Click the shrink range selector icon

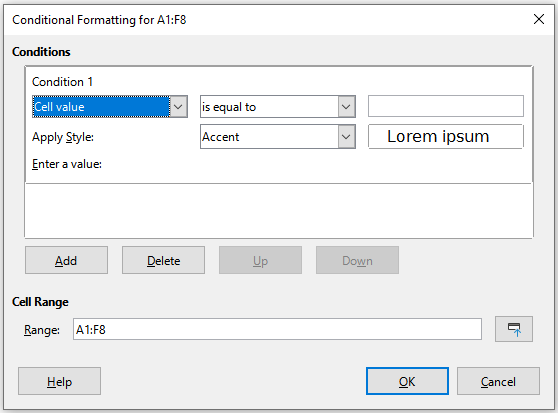tap(514, 329)
